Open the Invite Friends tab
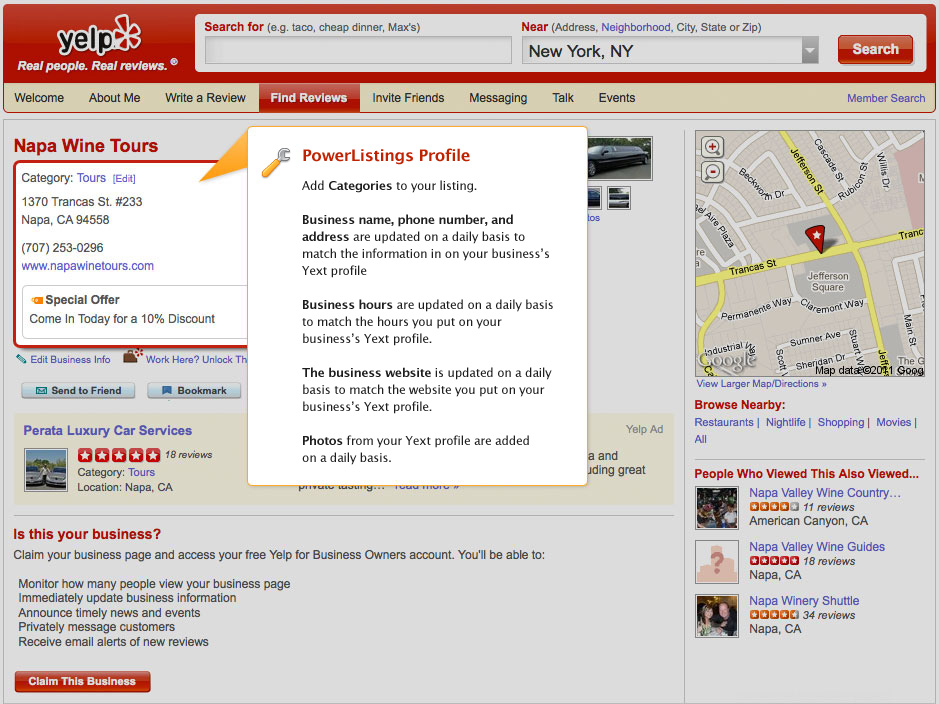Viewport: 939px width, 704px height. point(408,98)
